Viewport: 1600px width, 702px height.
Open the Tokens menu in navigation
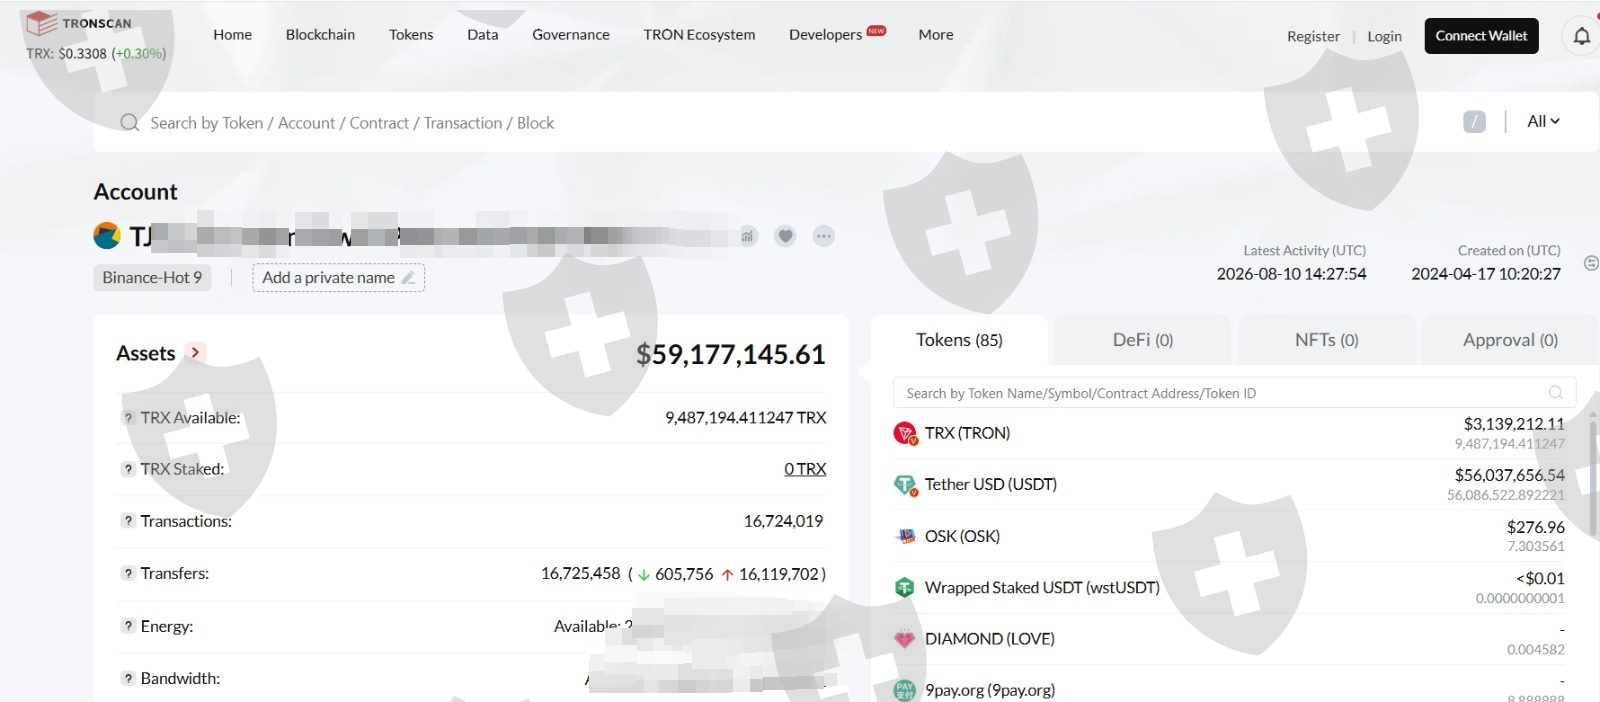(411, 34)
